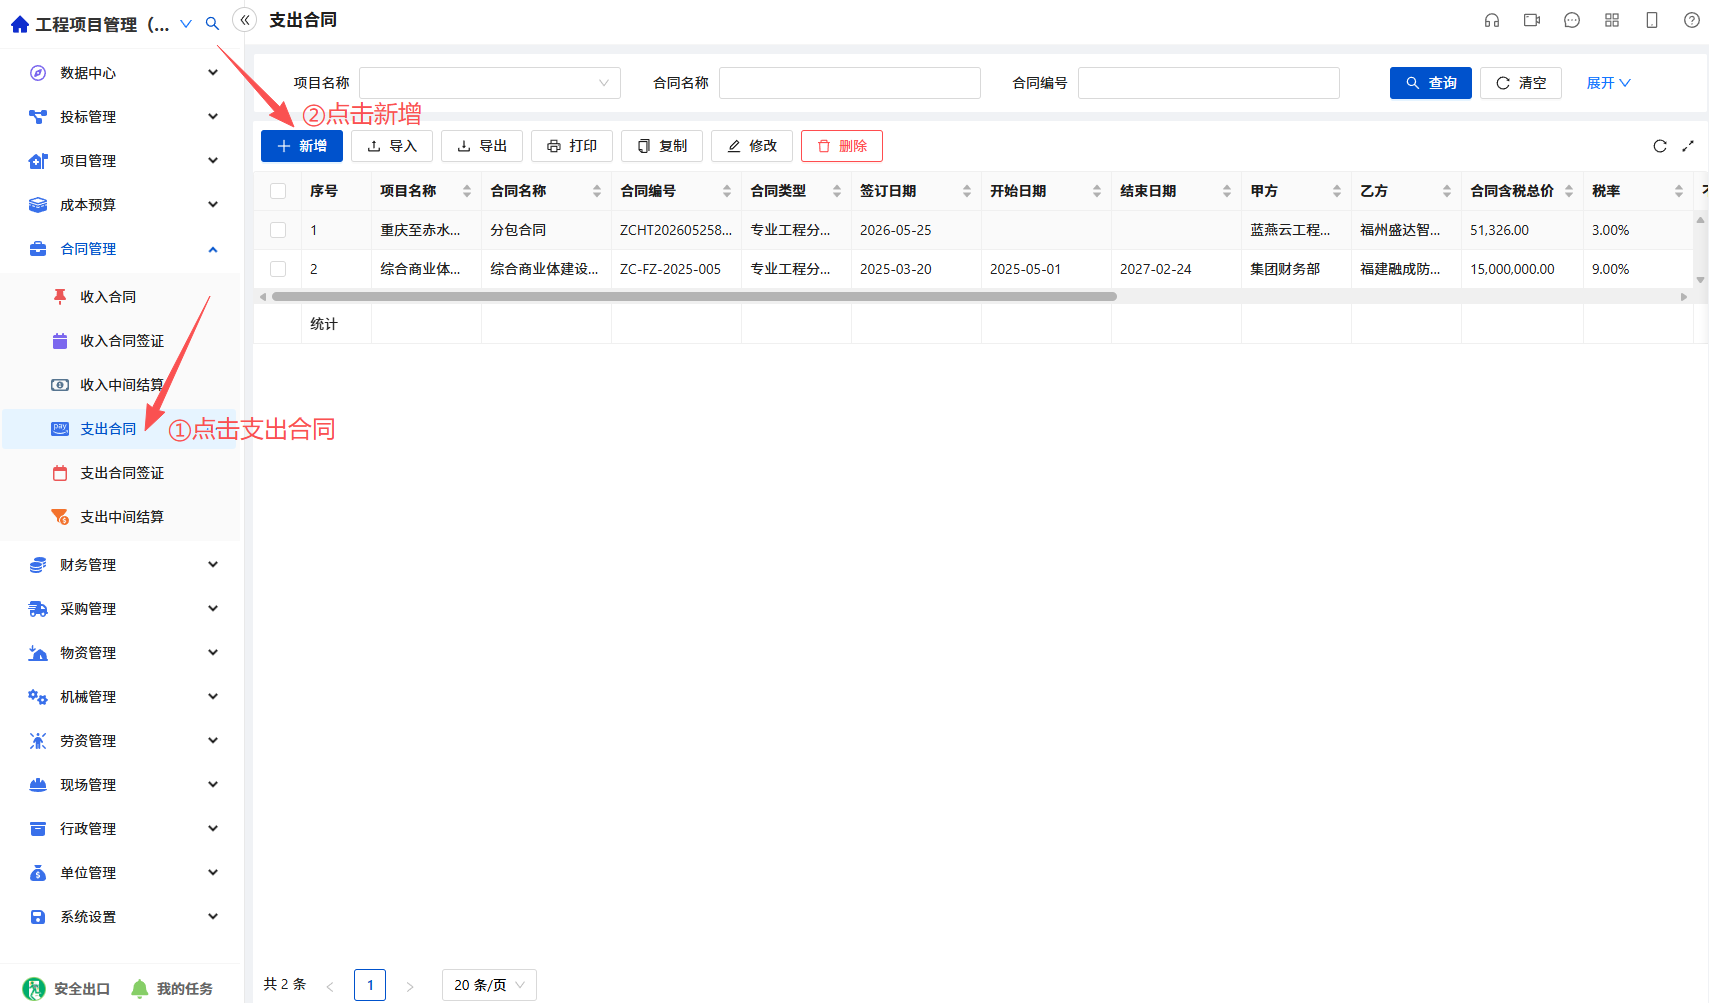This screenshot has height=1003, width=1709.
Task: Click the 财务管理 coins icon
Action: [x=38, y=565]
